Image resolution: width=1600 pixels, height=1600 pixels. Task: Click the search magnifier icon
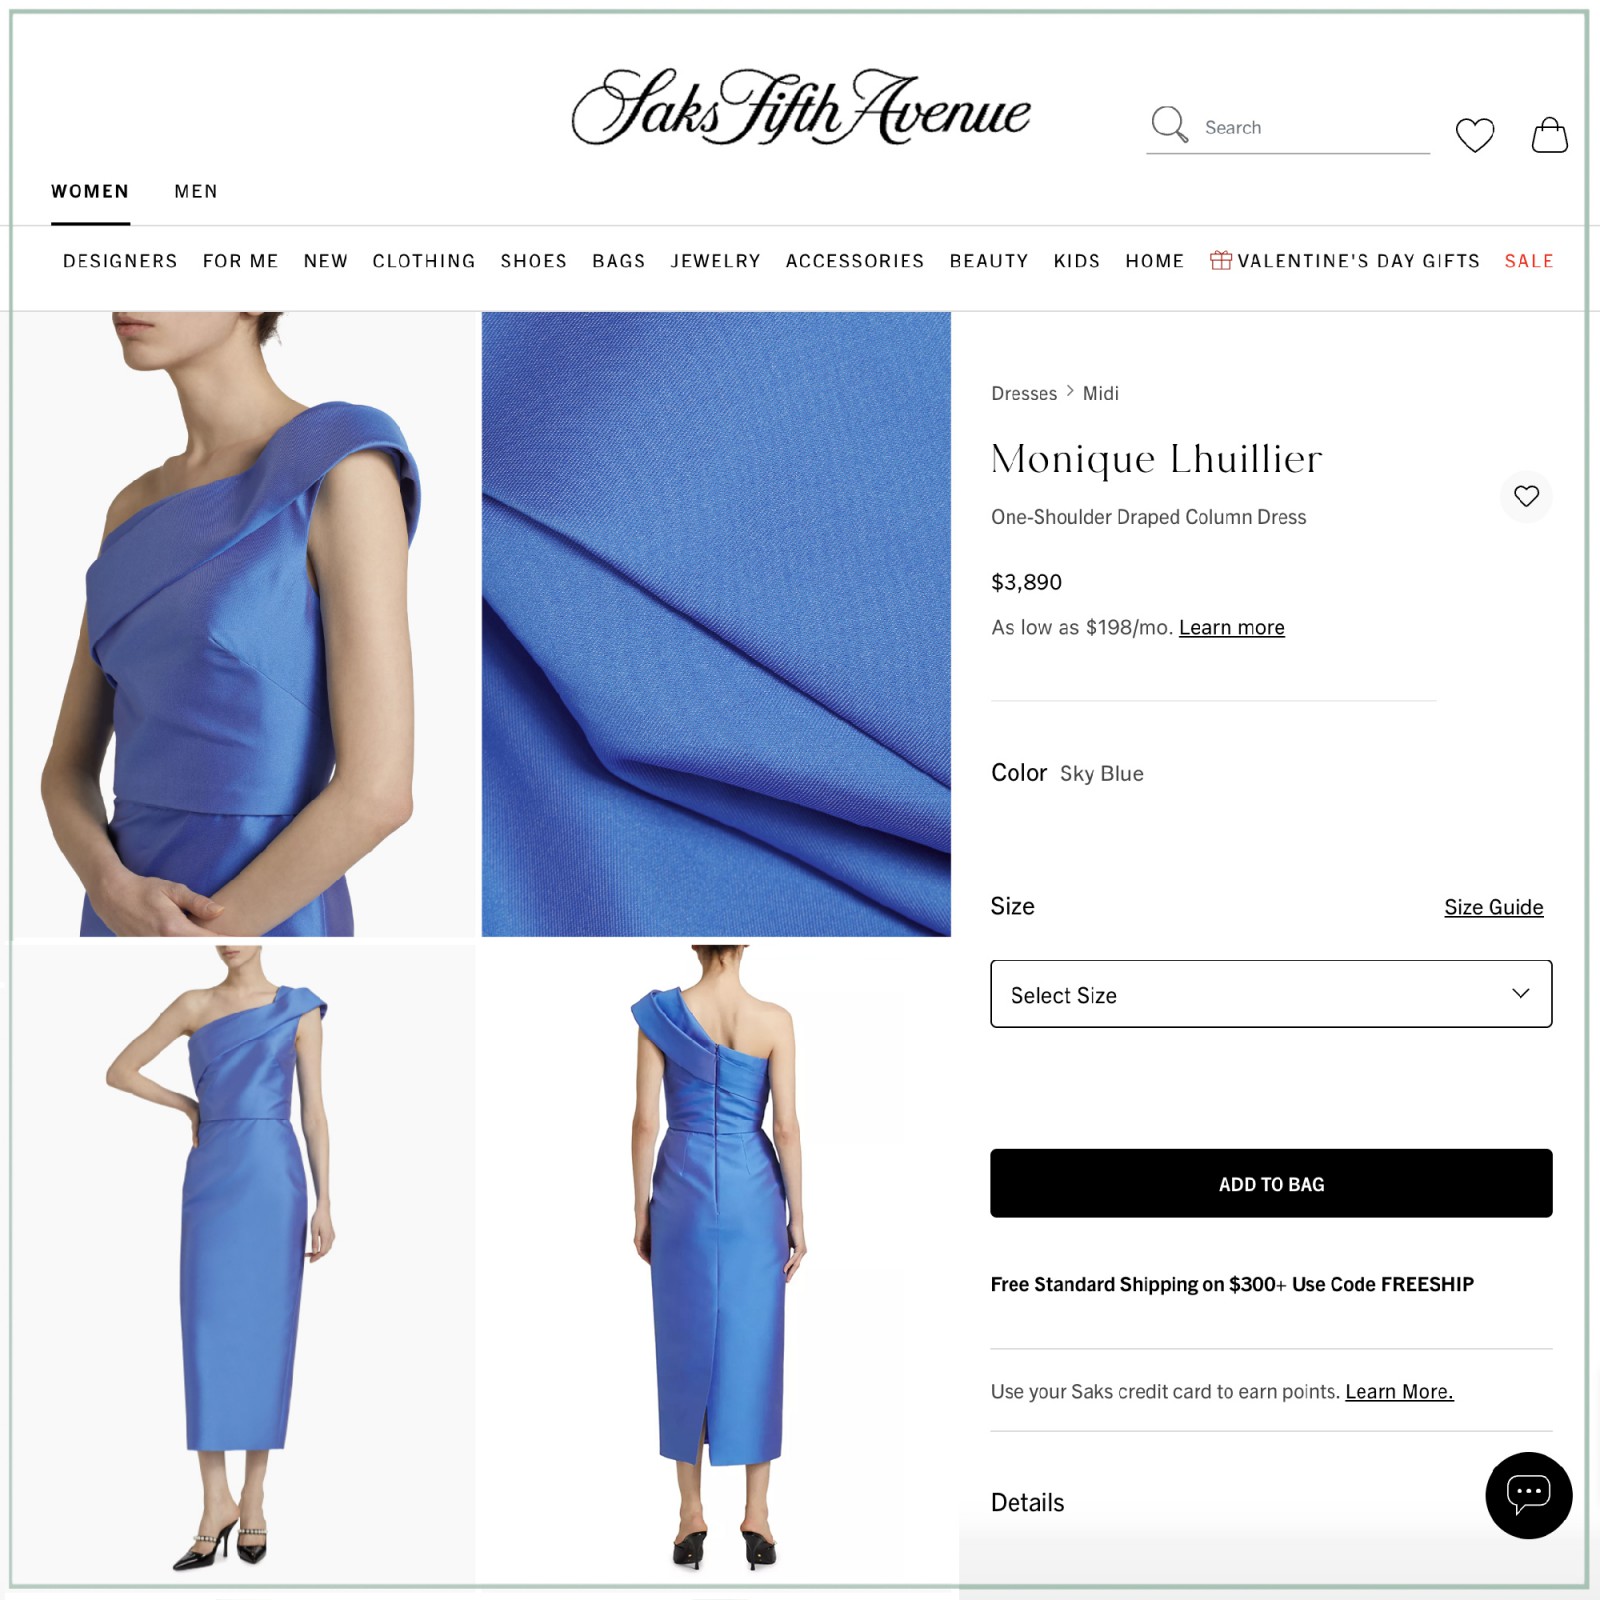(1168, 125)
